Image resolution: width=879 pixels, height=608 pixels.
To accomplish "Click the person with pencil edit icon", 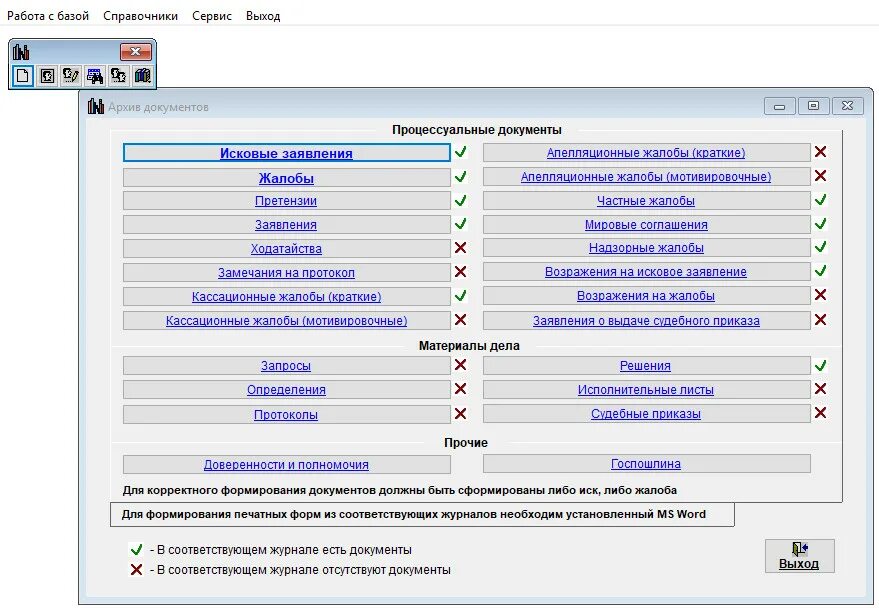I will click(x=71, y=76).
